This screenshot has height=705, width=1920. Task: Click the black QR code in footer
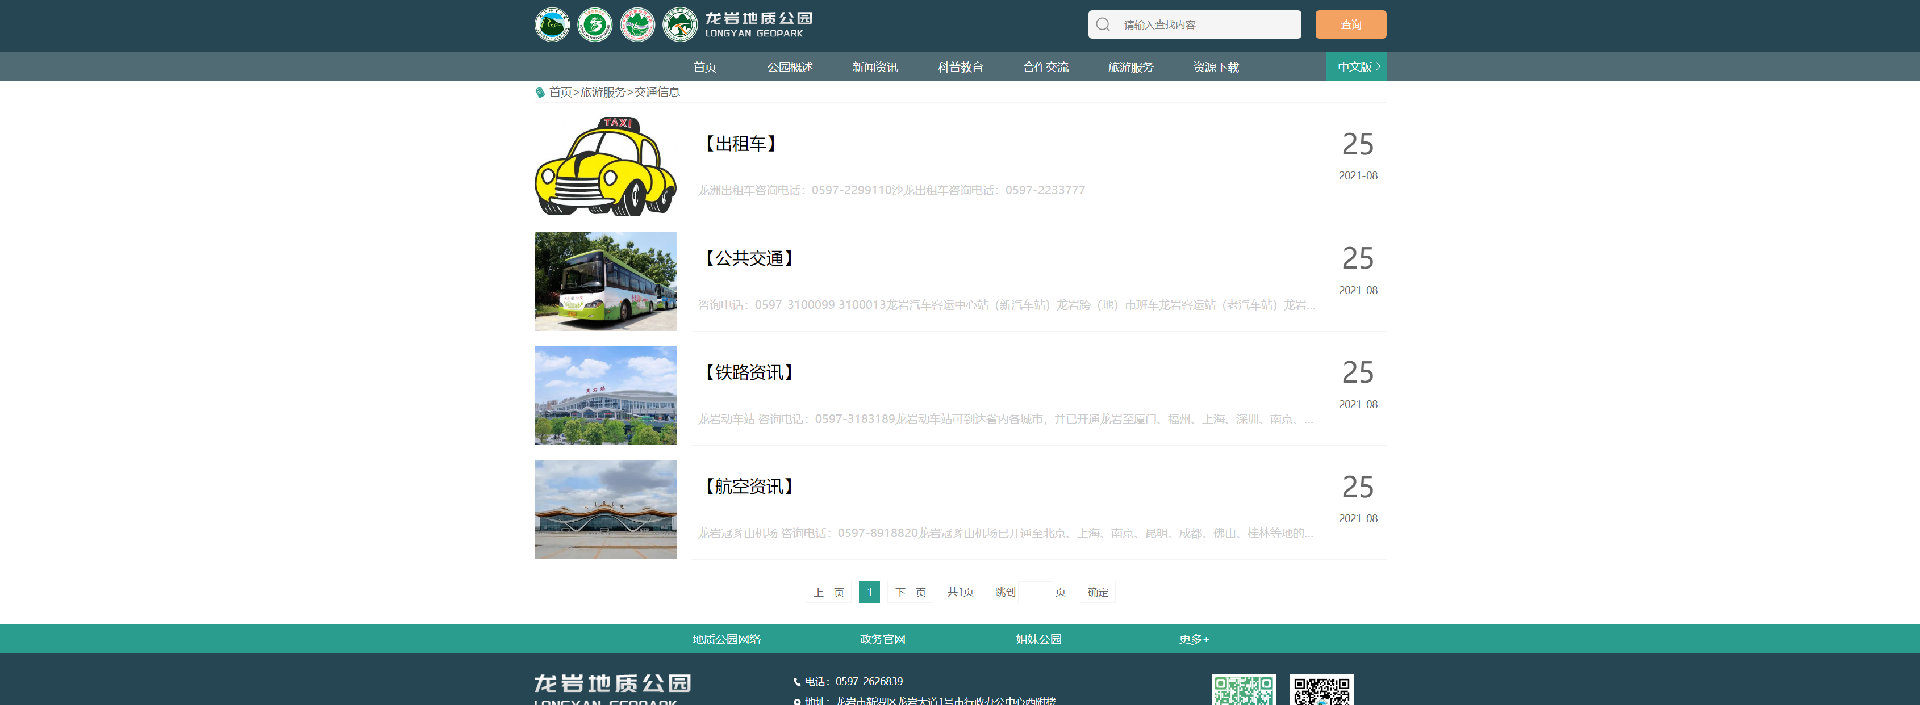1321,690
